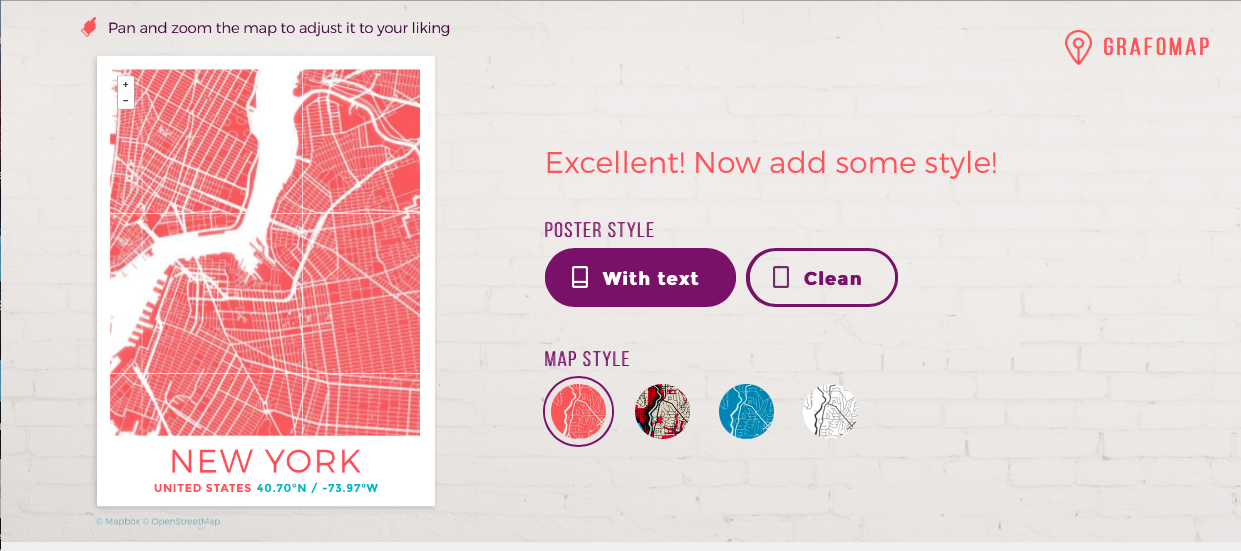The width and height of the screenshot is (1241, 551).
Task: Choose the coral red map style
Action: pos(578,411)
